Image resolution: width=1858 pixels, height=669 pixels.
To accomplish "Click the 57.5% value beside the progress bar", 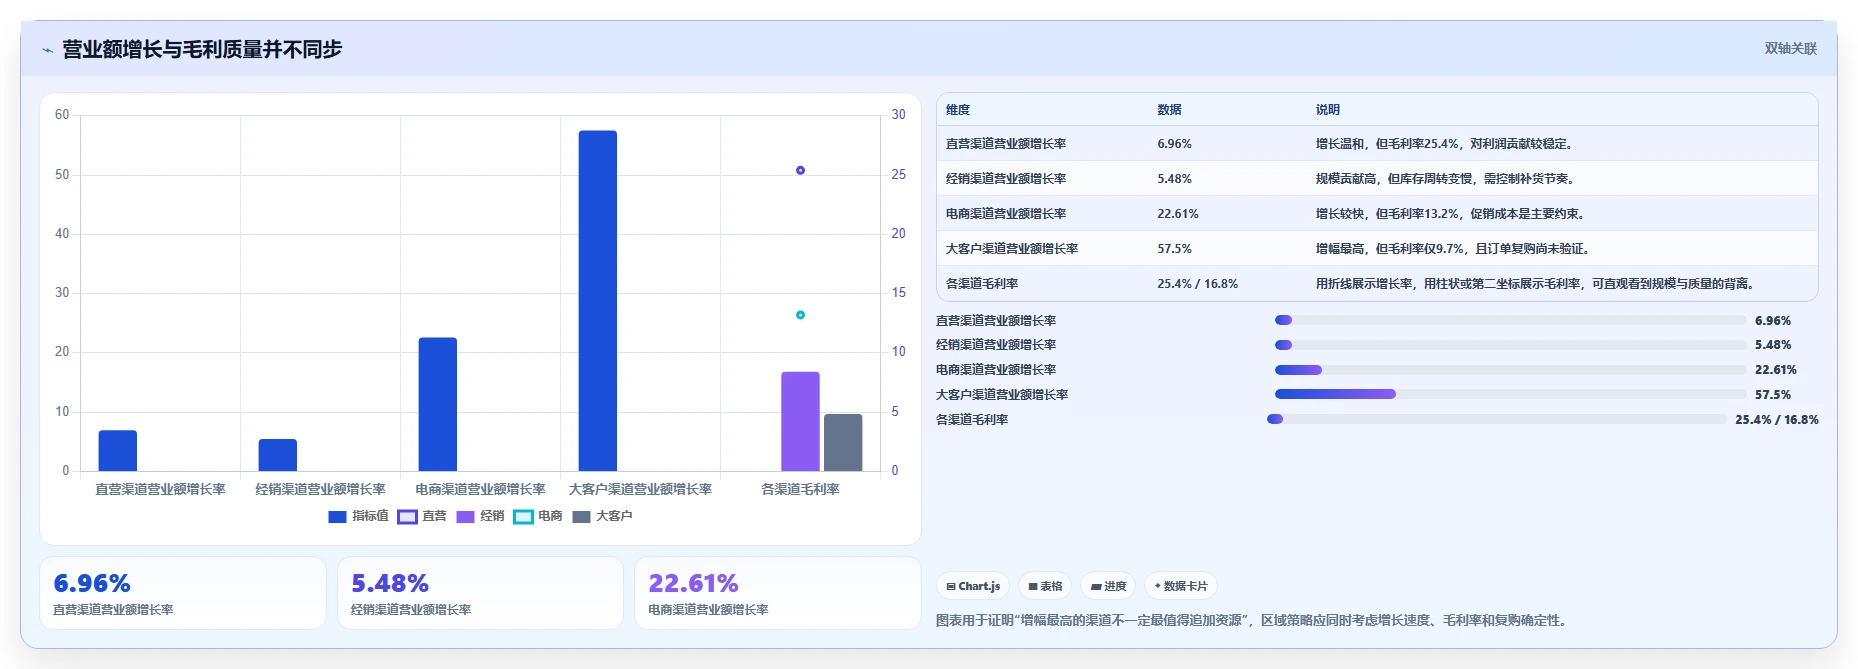I will 1773,395.
